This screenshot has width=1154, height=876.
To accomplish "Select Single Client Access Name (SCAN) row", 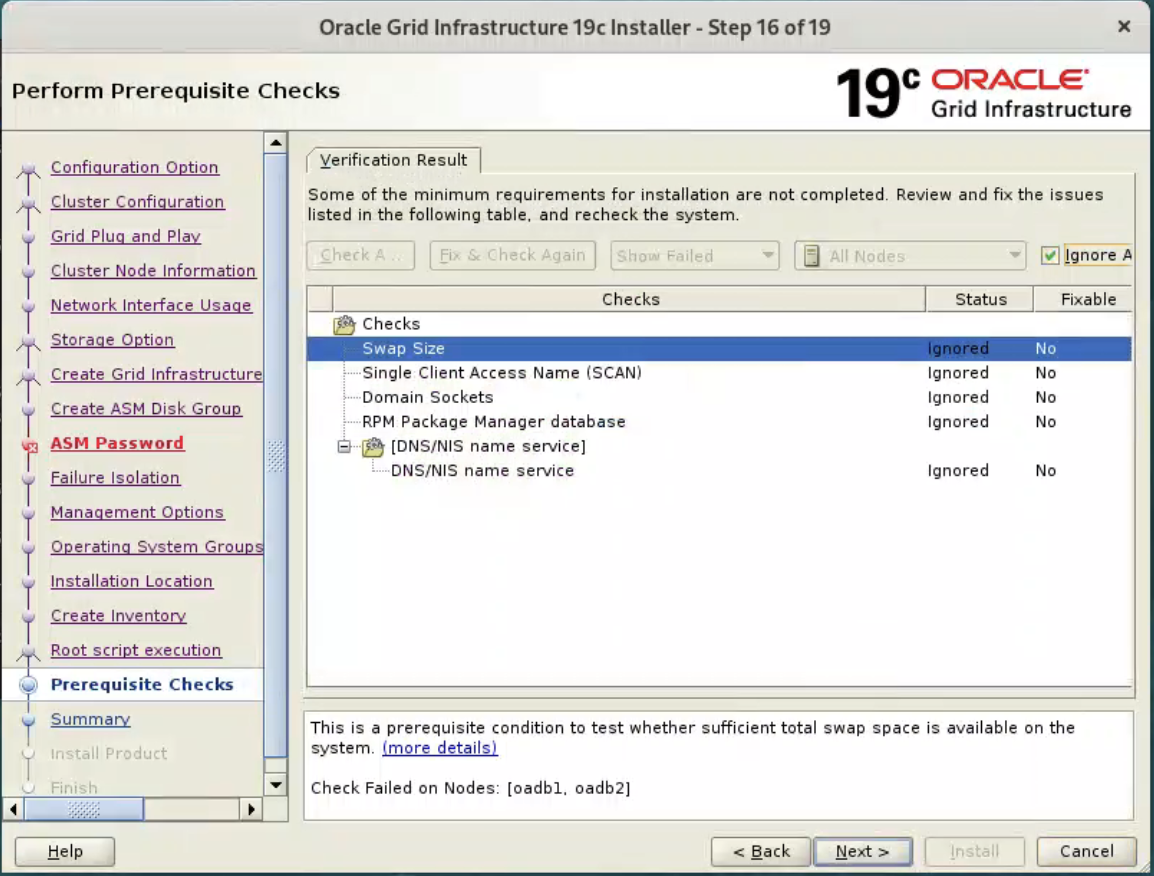I will click(719, 373).
